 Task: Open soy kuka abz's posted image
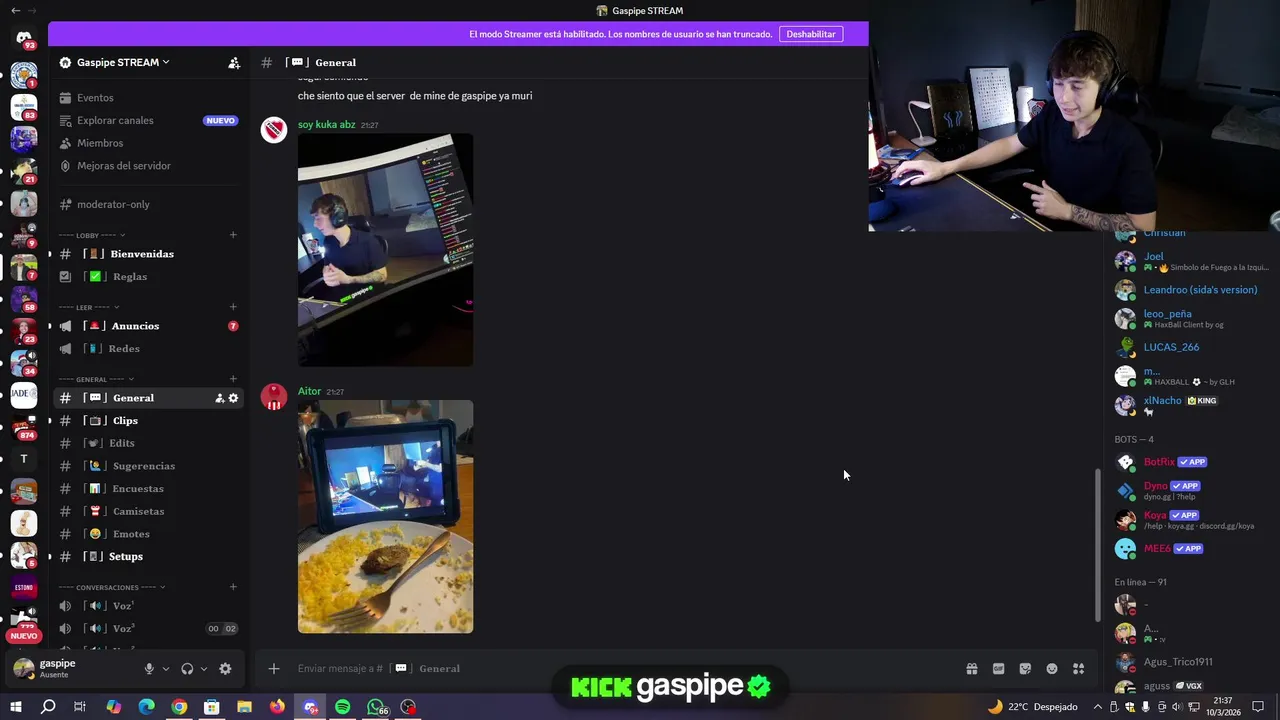click(x=385, y=250)
